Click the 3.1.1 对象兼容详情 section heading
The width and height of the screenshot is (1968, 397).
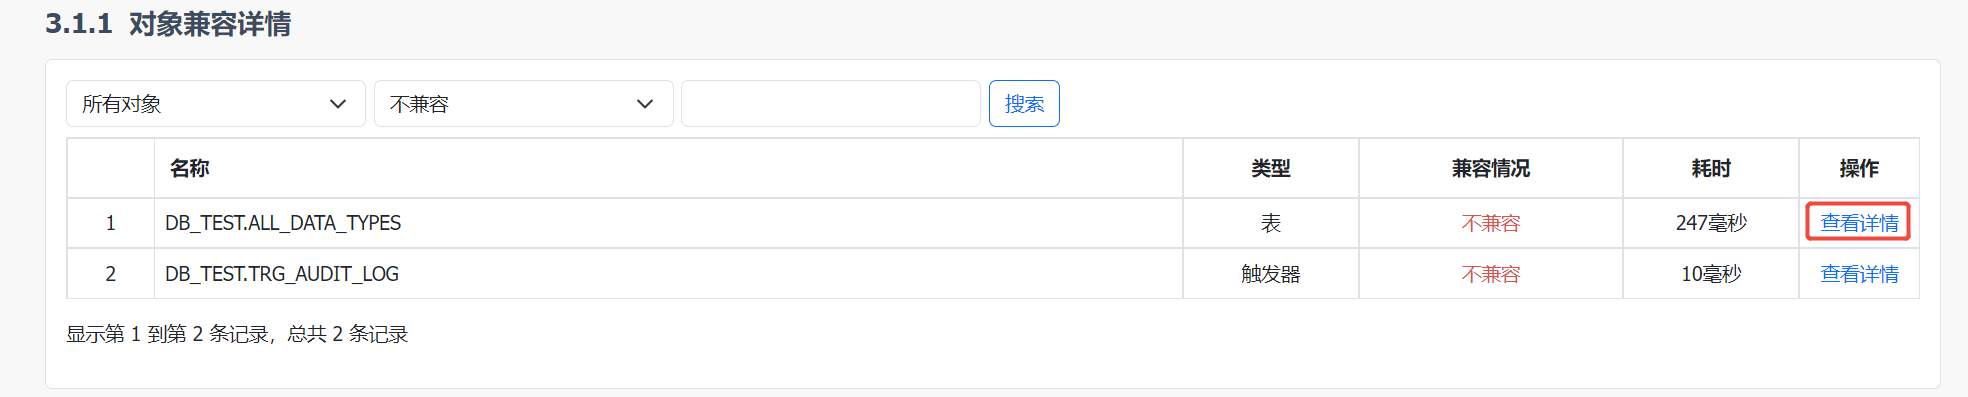tap(168, 24)
